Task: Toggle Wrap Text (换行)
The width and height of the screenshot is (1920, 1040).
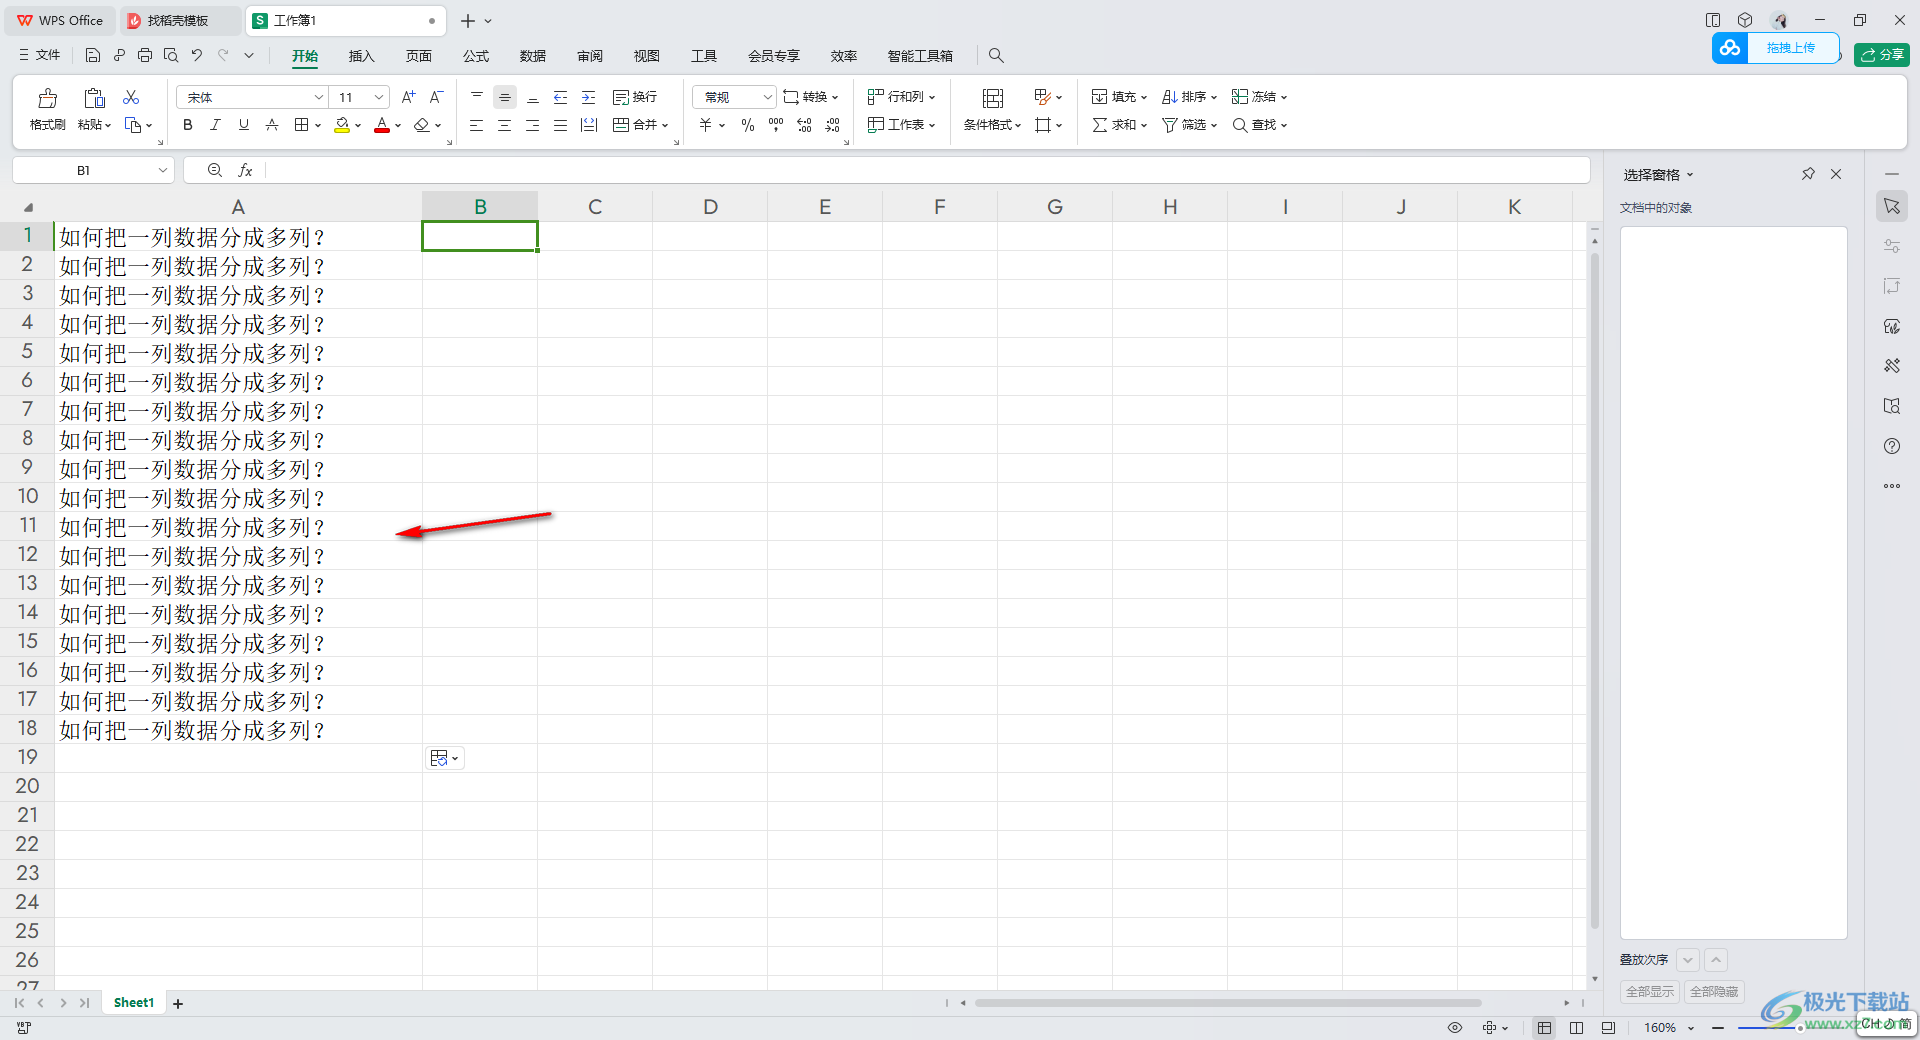Action: 635,97
